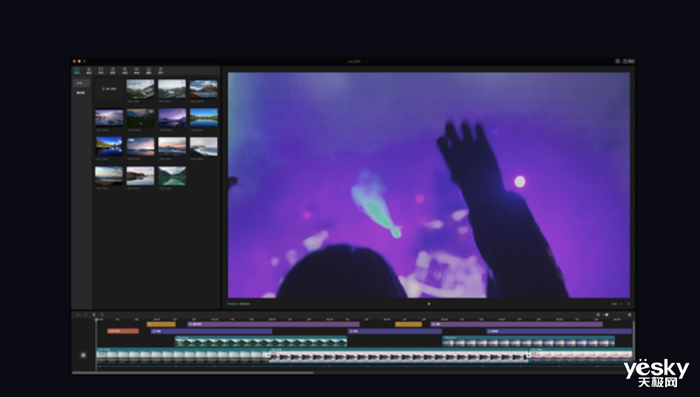
Task: Open the Adjustment tab icon at toolbar end
Action: pos(161,71)
